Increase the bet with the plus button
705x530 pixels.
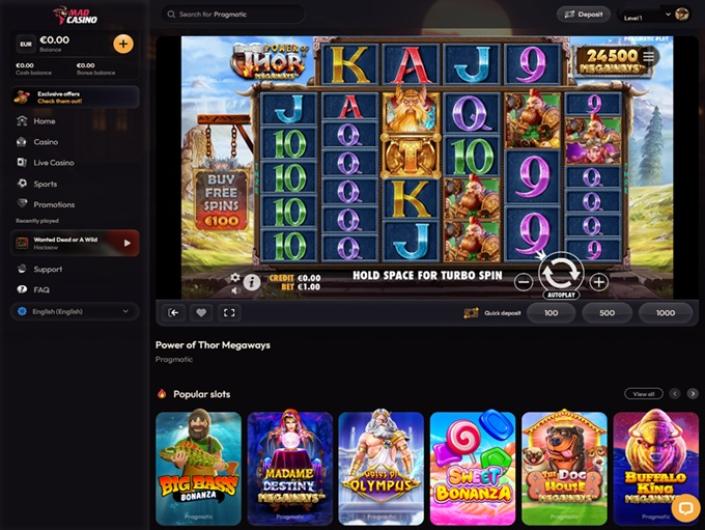(x=598, y=282)
